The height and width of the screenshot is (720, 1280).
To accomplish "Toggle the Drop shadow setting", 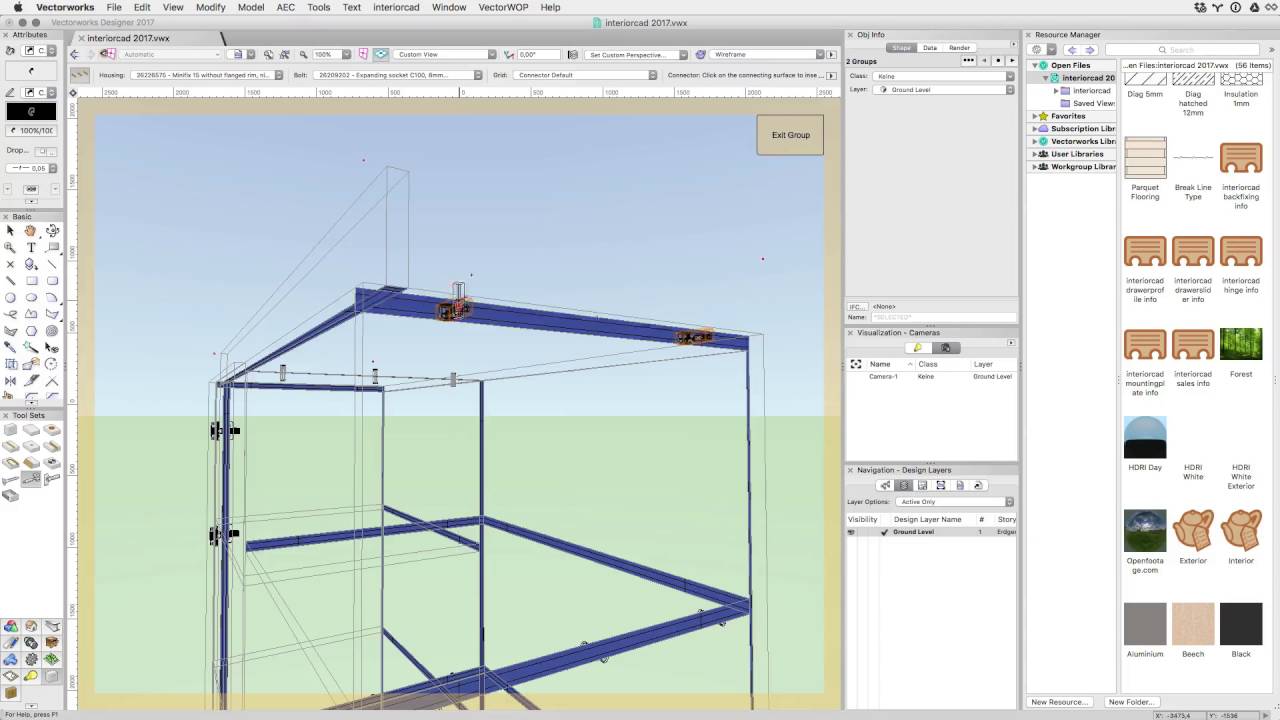I will click(46, 151).
